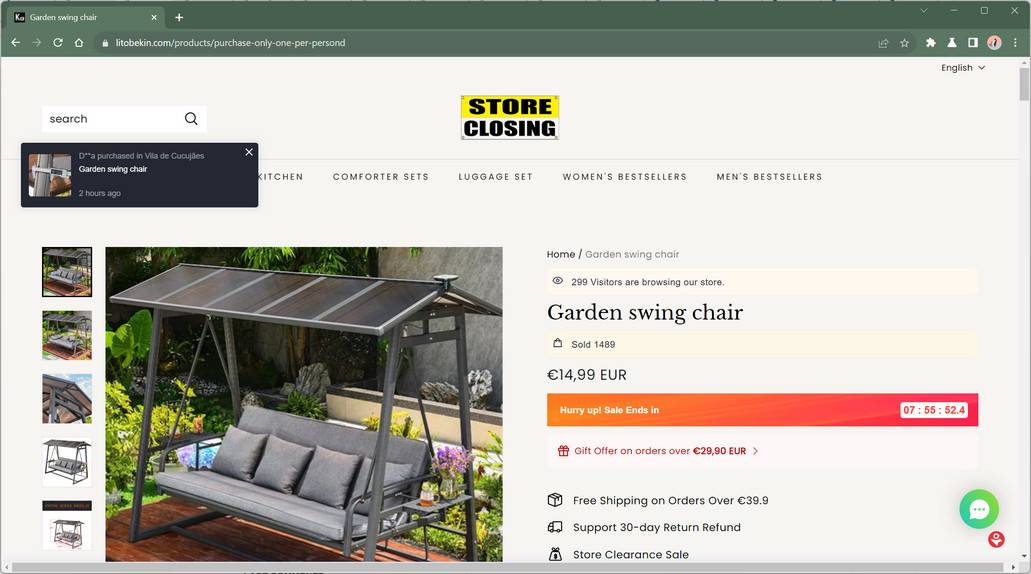1031x574 pixels.
Task: Dismiss the purchase notification popup
Action: click(x=249, y=152)
